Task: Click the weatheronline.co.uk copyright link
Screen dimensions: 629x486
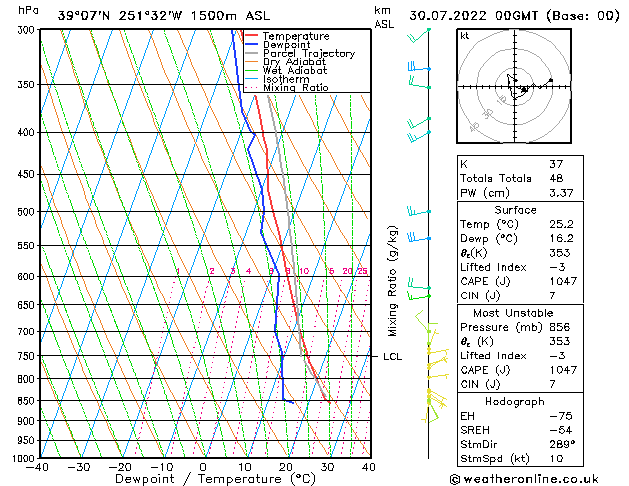Action: point(524,479)
